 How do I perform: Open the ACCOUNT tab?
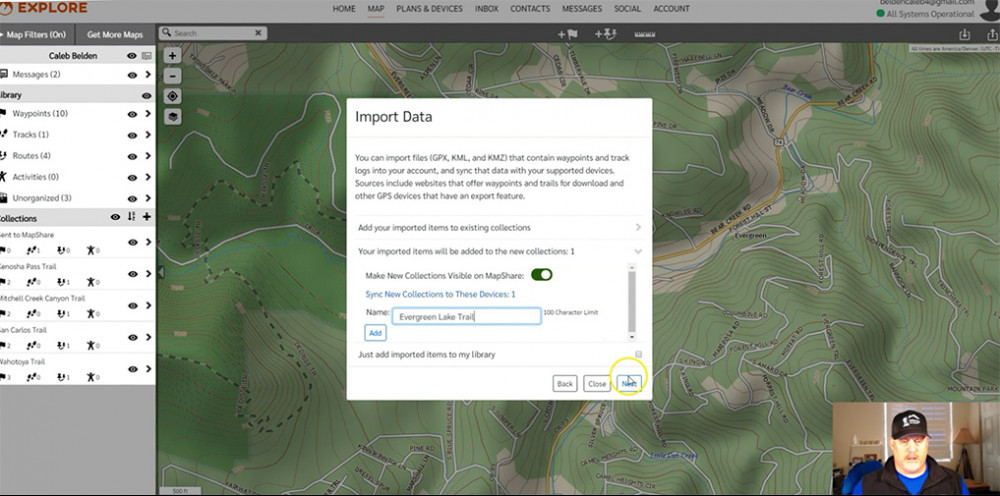pyautogui.click(x=671, y=9)
